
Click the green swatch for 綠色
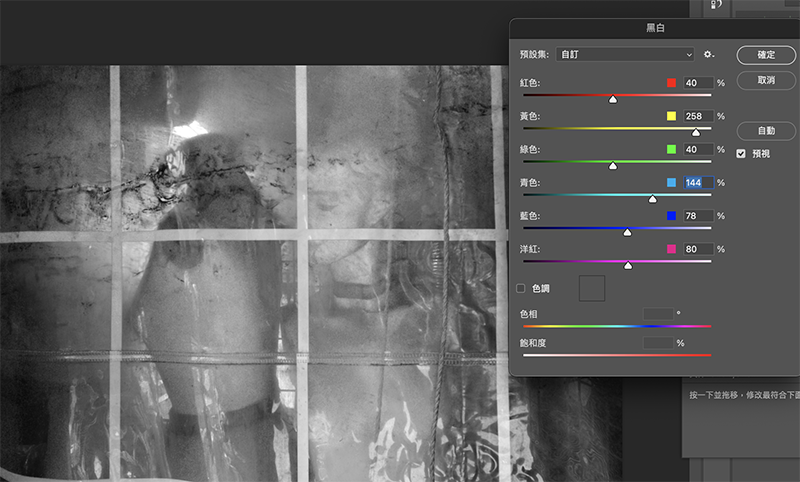point(672,149)
